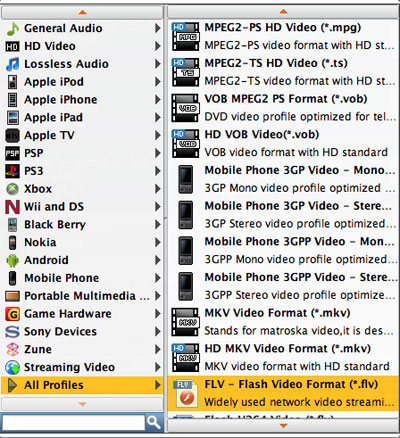Expand the Zune submenu arrow

tap(158, 349)
